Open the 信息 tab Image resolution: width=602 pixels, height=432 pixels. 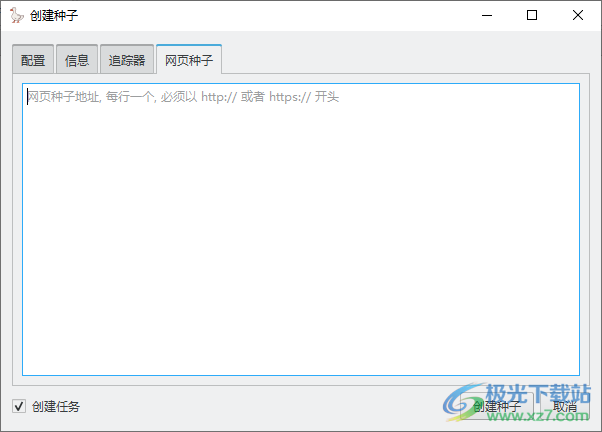77,60
